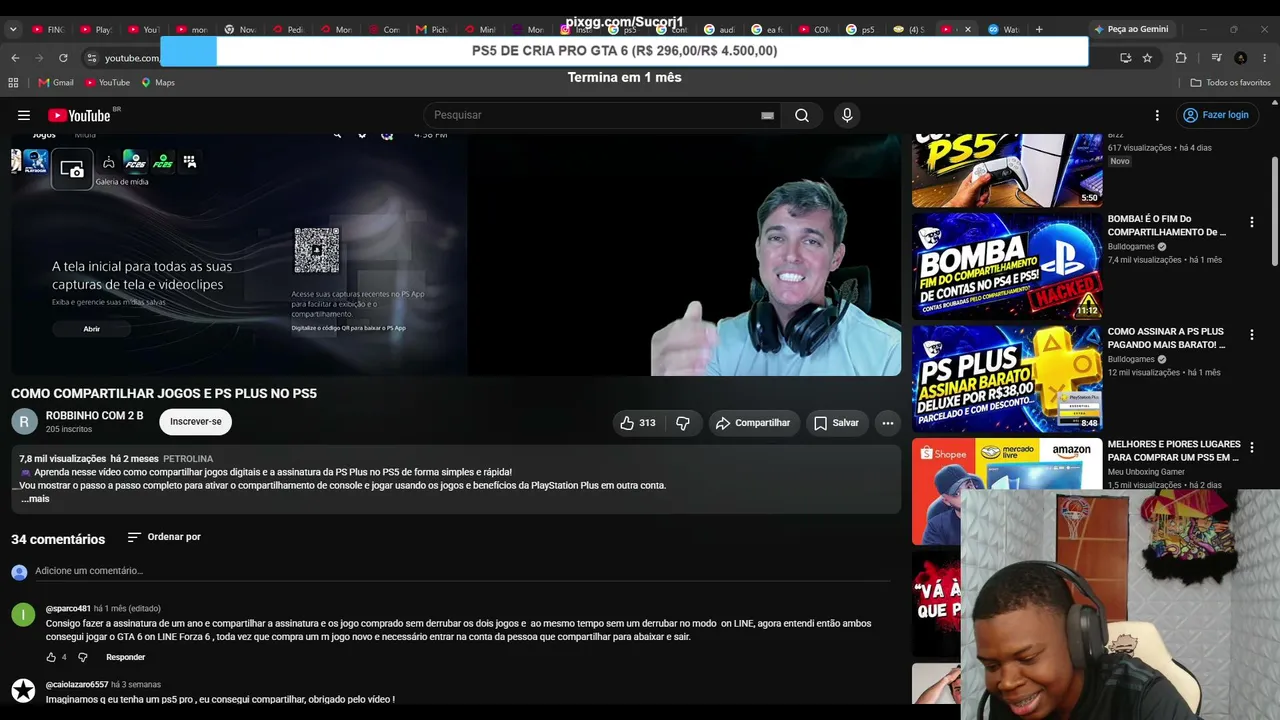1280x720 pixels.
Task: Open Meu Unboxing Gamer channel
Action: 1146,472
